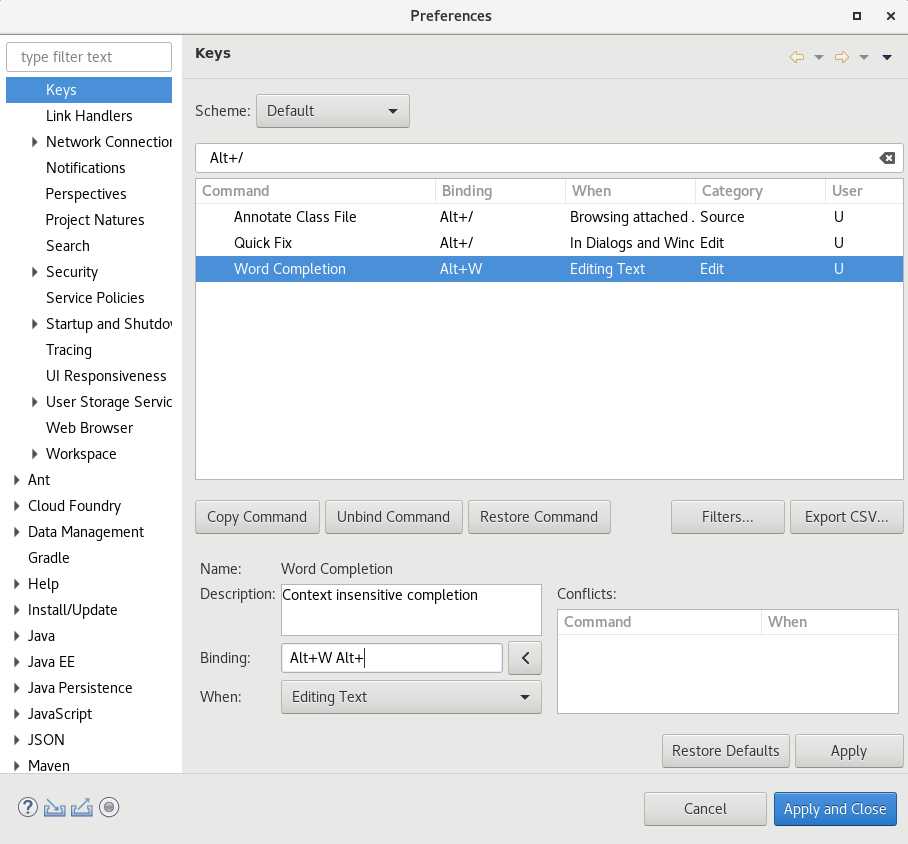This screenshot has width=908, height=844.
Task: Expand the Ant preferences node
Action: point(17,480)
